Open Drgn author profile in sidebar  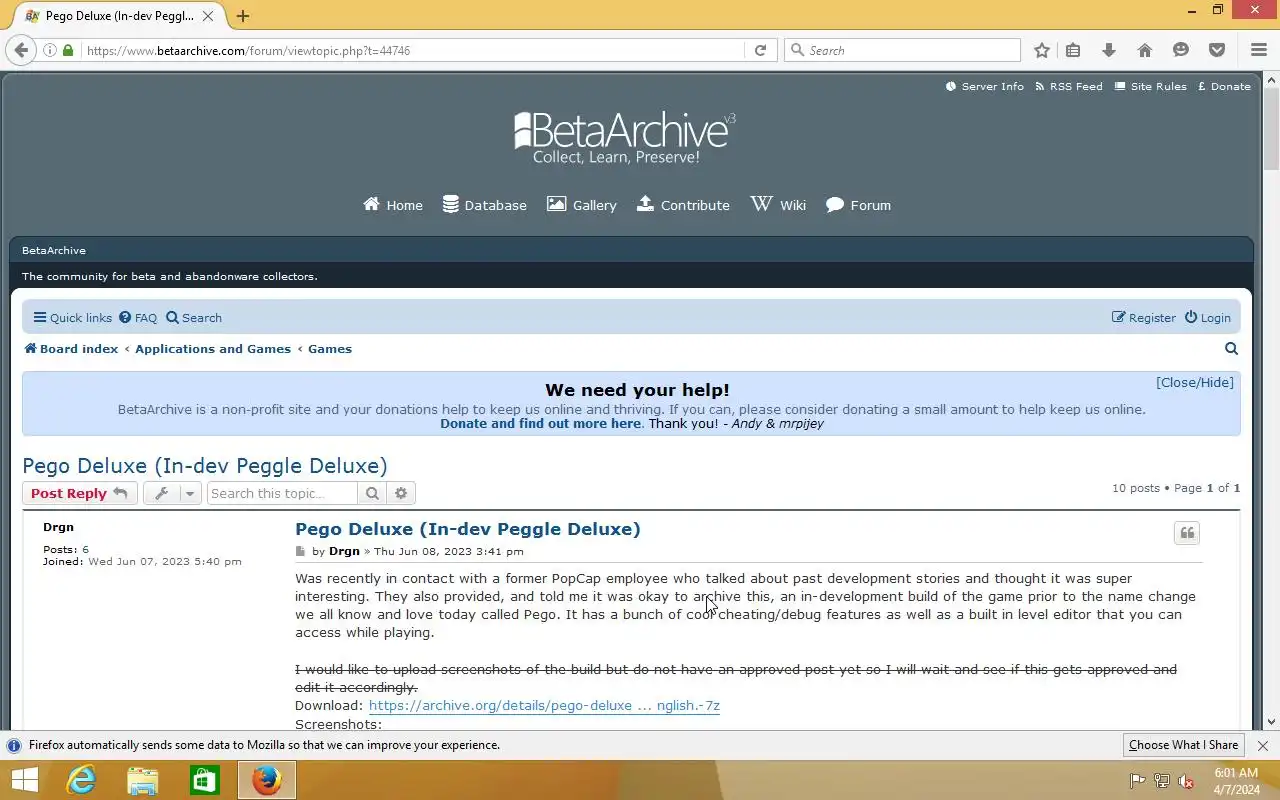pyautogui.click(x=58, y=527)
